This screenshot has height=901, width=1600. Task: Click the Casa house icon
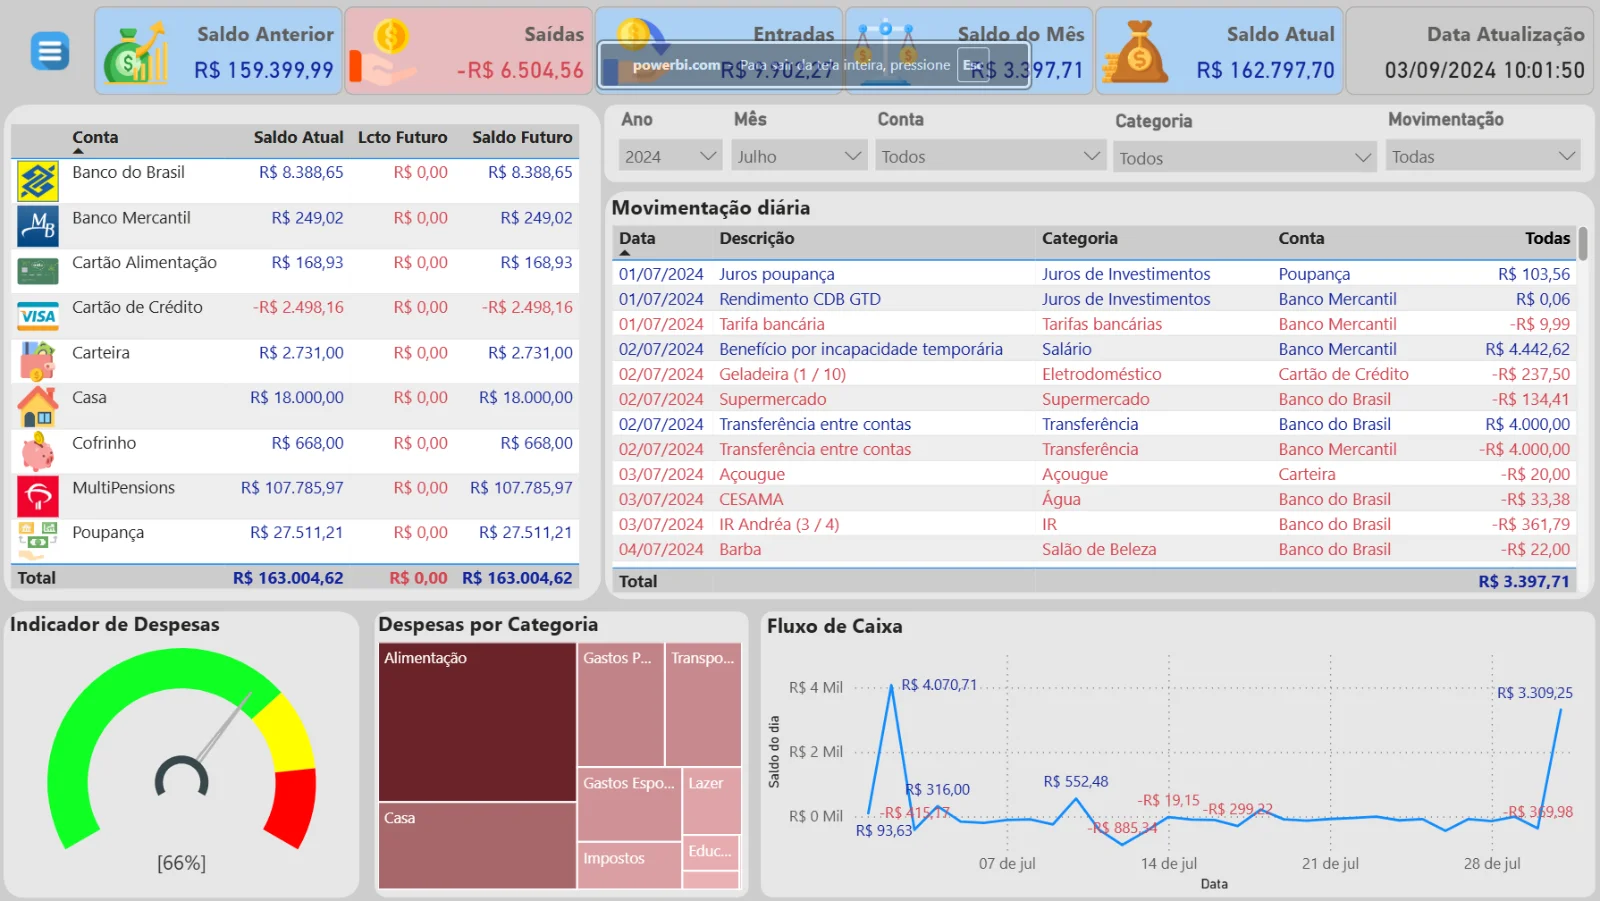point(38,406)
